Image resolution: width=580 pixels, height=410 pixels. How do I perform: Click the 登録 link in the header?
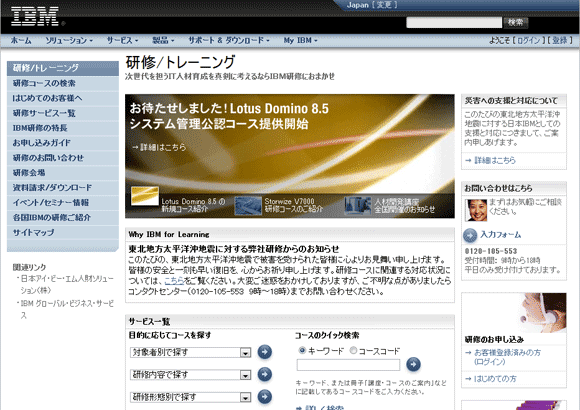coord(560,40)
